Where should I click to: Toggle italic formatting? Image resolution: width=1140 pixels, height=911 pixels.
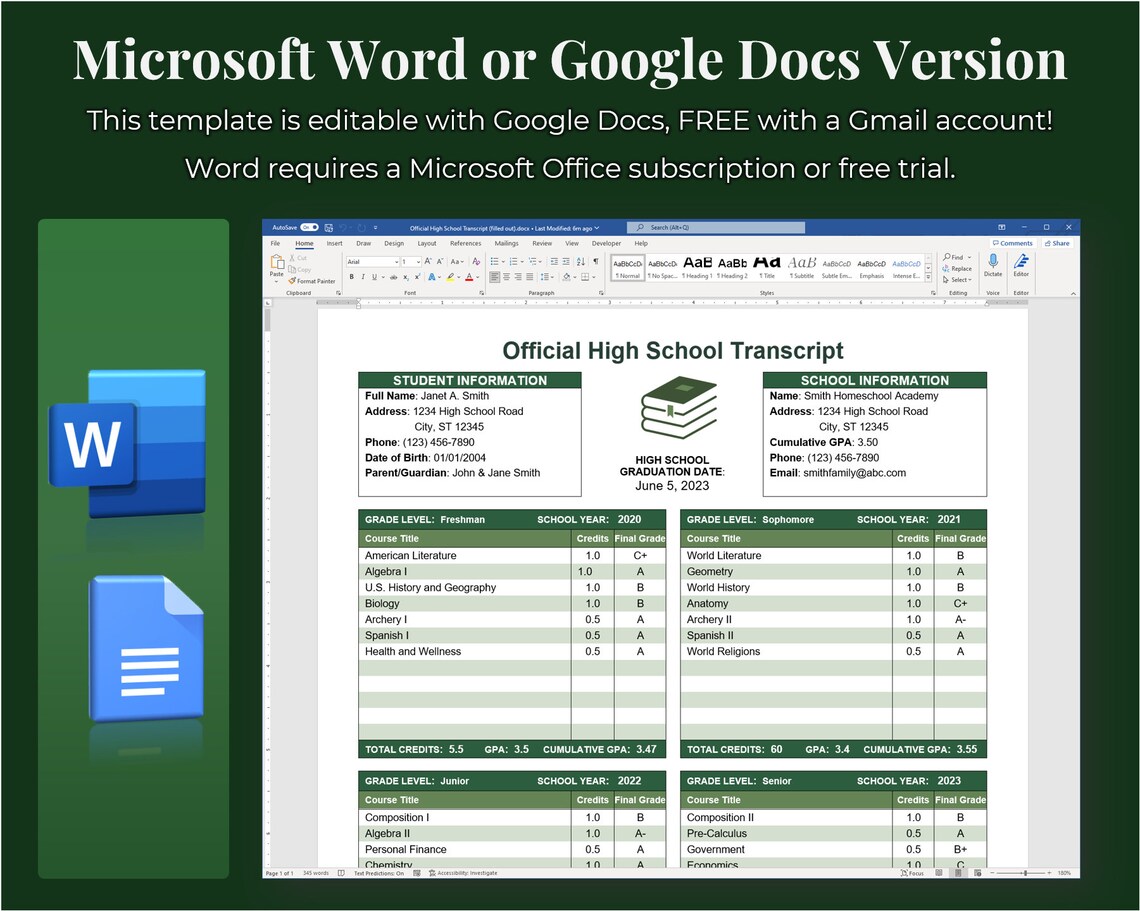pyautogui.click(x=363, y=277)
